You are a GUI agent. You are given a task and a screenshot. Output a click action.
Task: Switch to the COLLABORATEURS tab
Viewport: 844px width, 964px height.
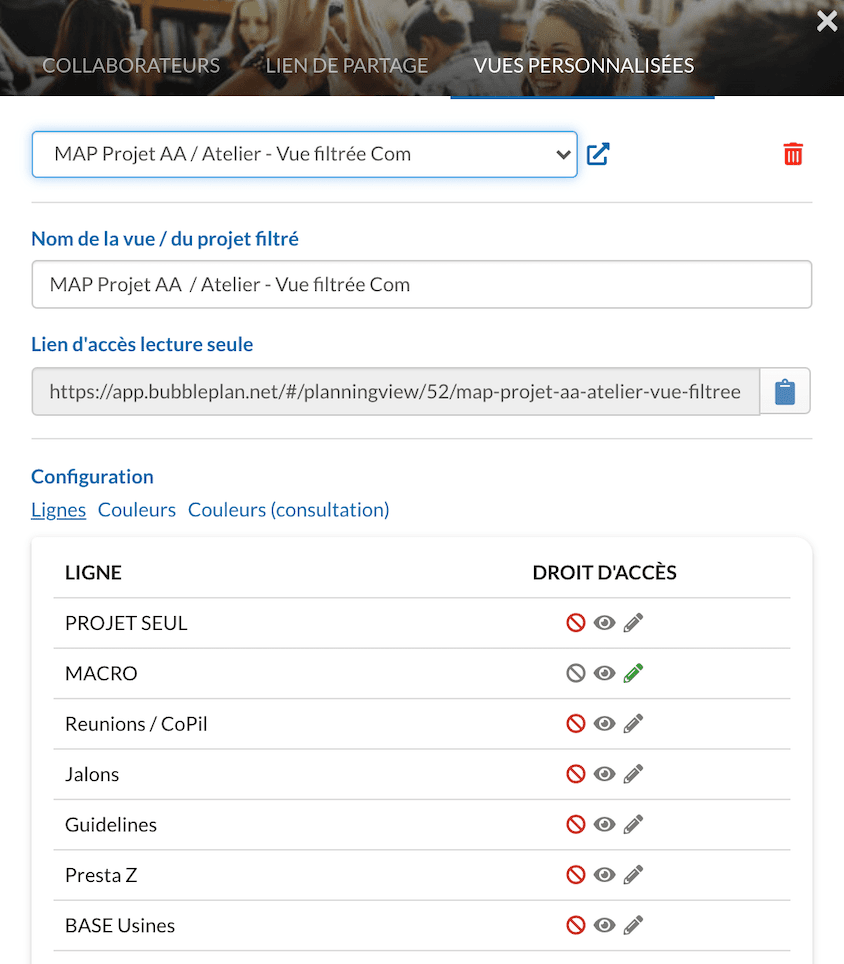[x=131, y=66]
